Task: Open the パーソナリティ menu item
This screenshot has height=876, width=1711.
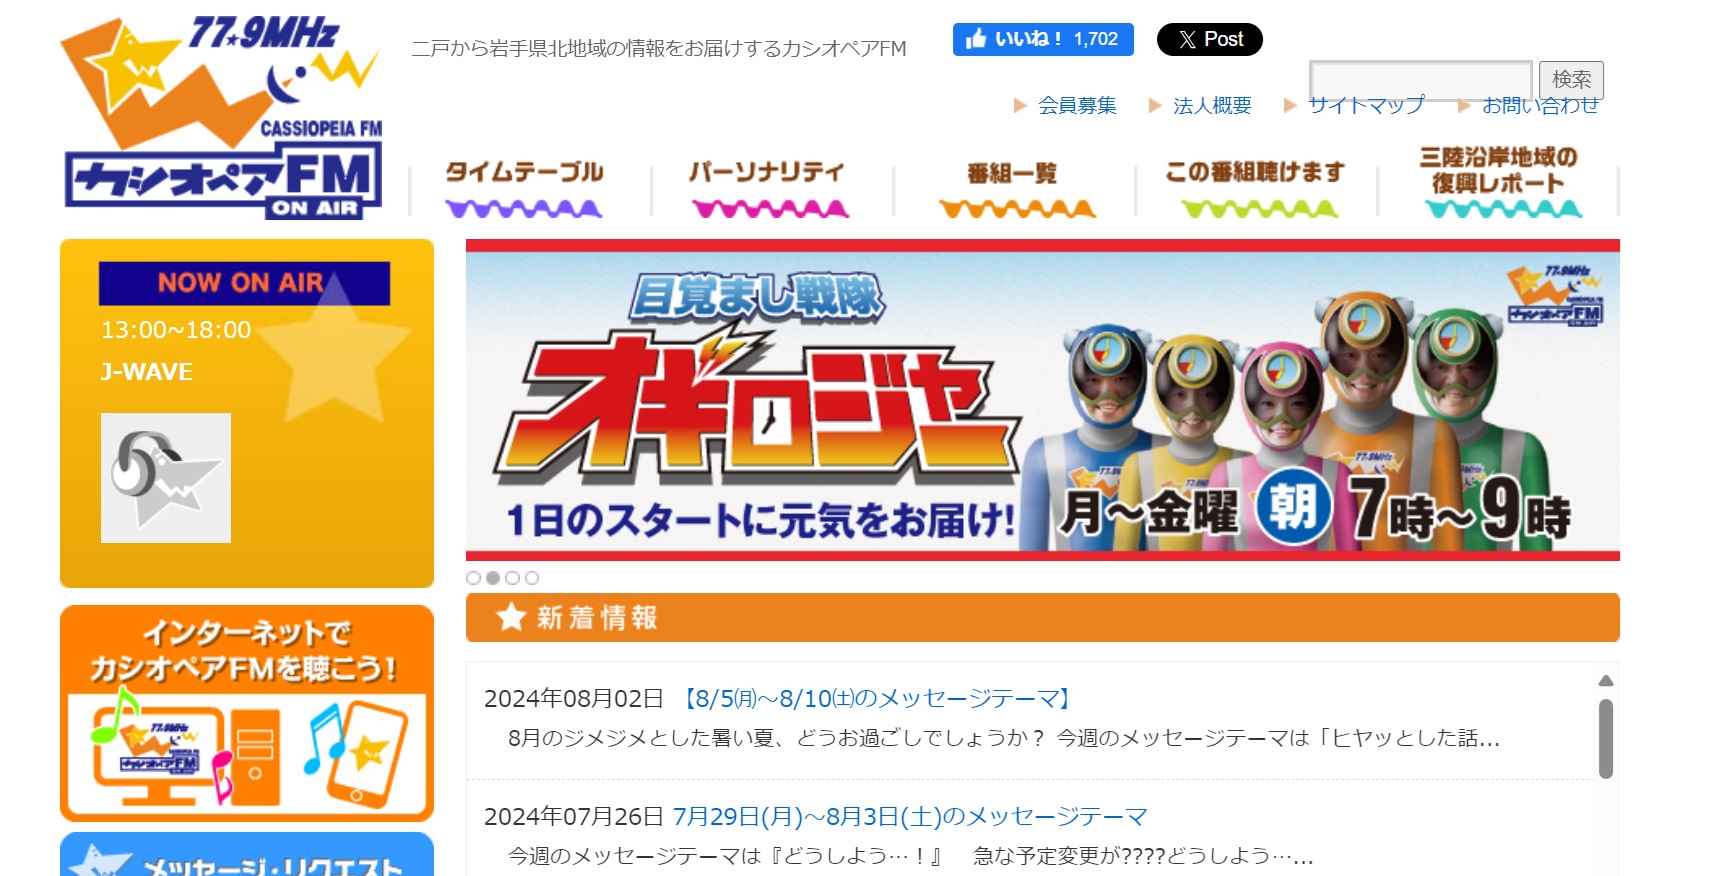Action: (767, 187)
